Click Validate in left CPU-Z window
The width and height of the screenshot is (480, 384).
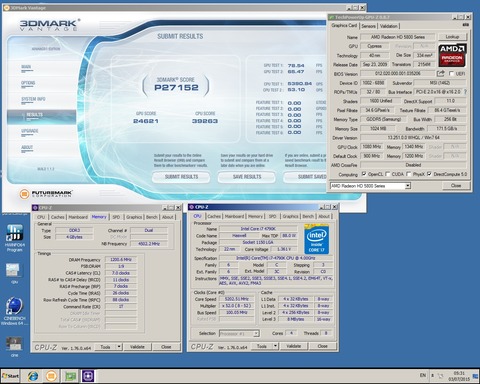pos(137,347)
